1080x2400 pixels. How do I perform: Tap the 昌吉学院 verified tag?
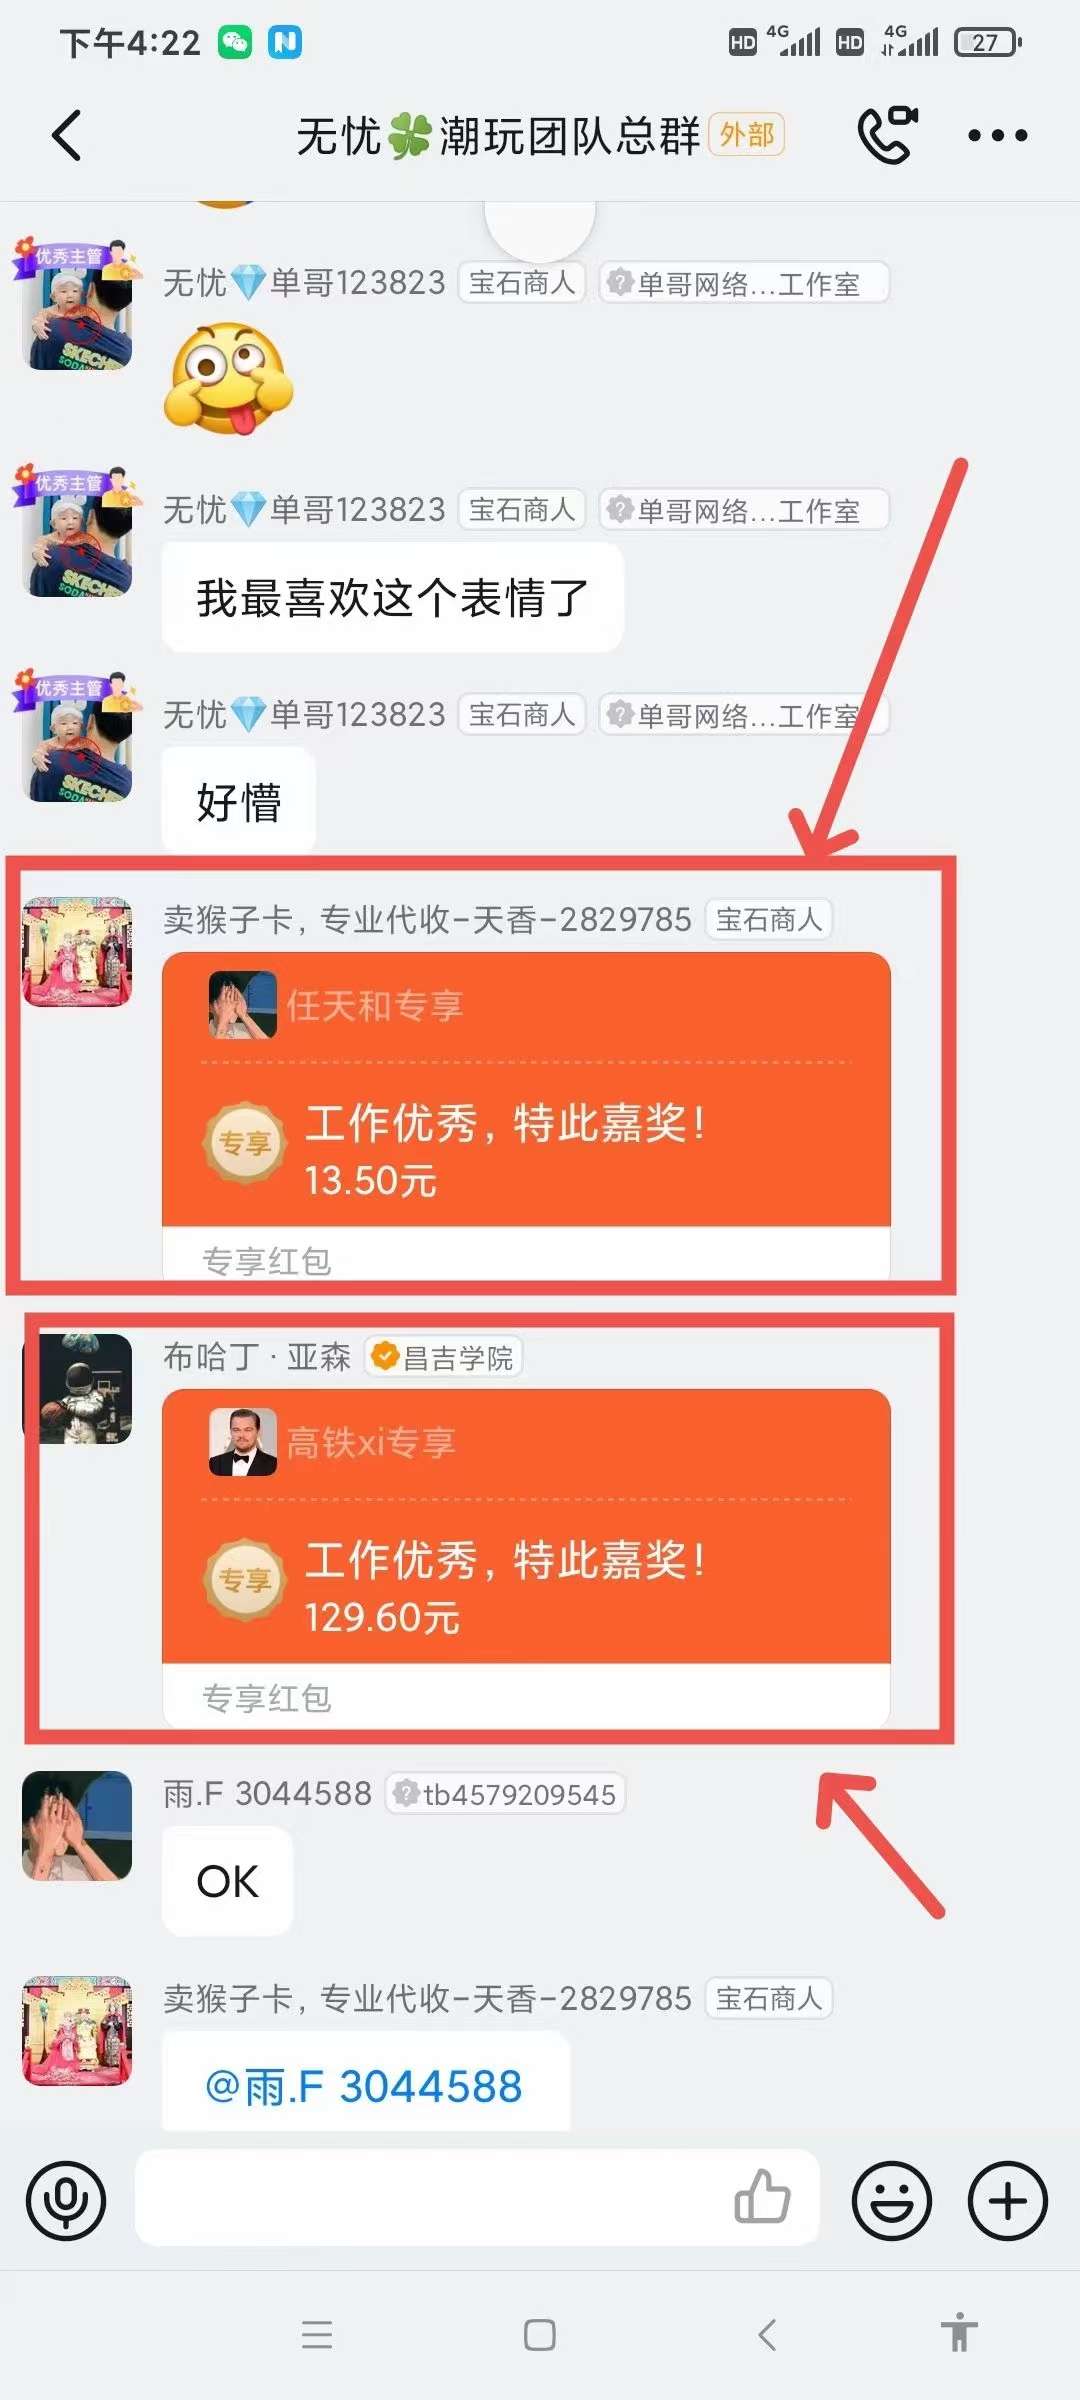click(443, 1357)
